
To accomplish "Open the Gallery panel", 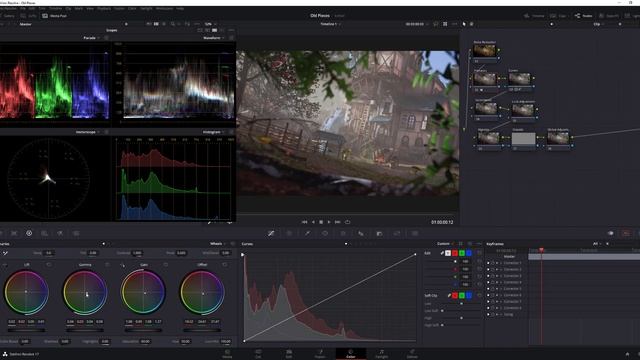I will pyautogui.click(x=7, y=16).
